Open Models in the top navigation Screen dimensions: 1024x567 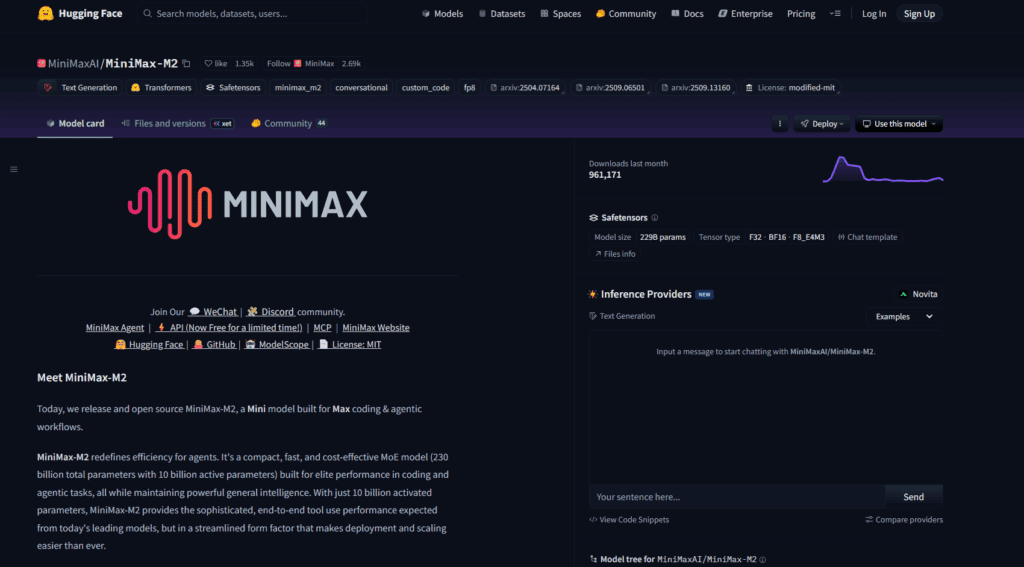442,13
